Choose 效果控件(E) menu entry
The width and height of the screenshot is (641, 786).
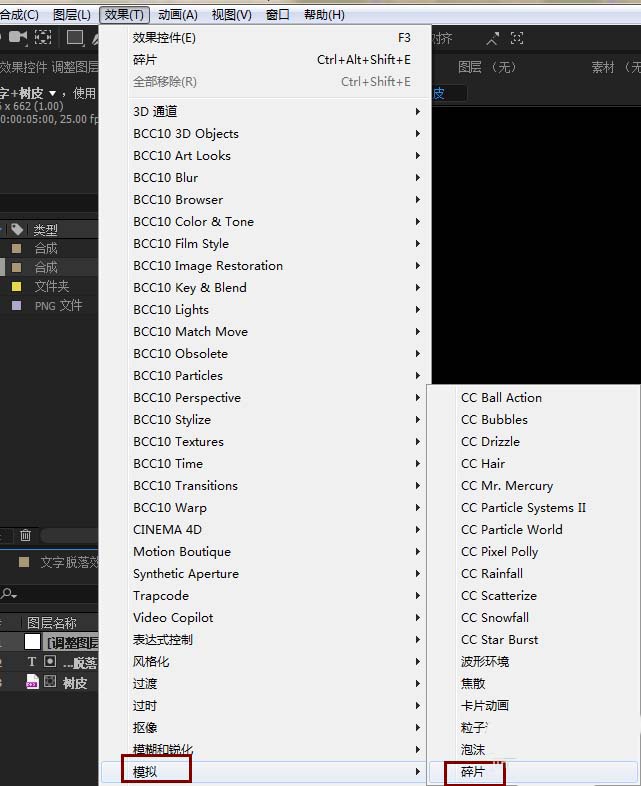(272, 38)
